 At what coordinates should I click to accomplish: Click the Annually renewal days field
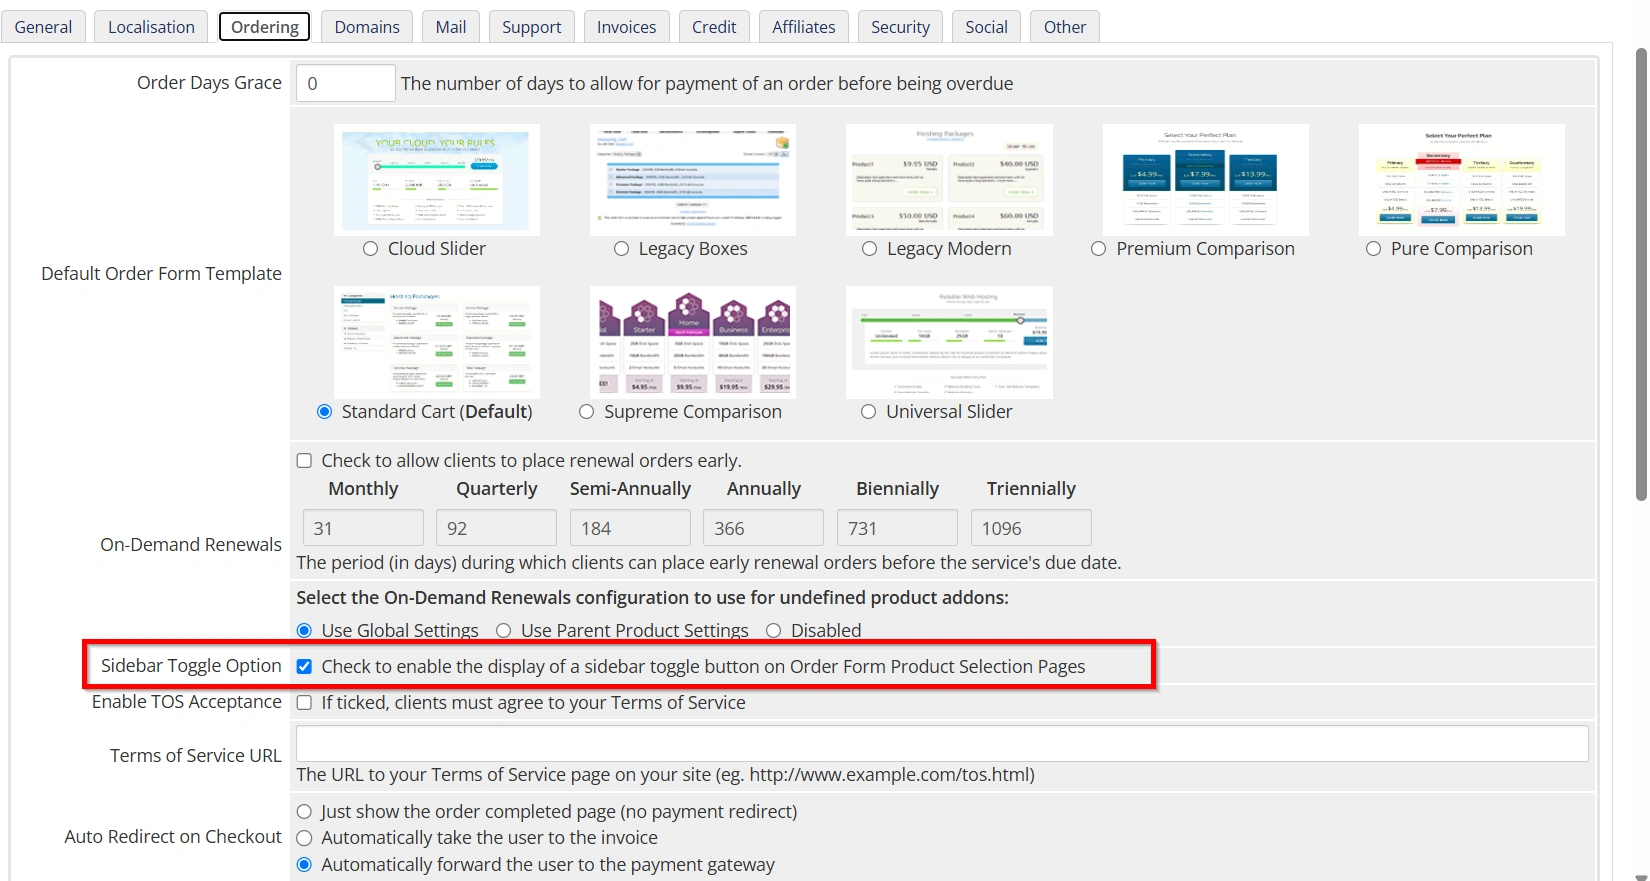tap(764, 528)
